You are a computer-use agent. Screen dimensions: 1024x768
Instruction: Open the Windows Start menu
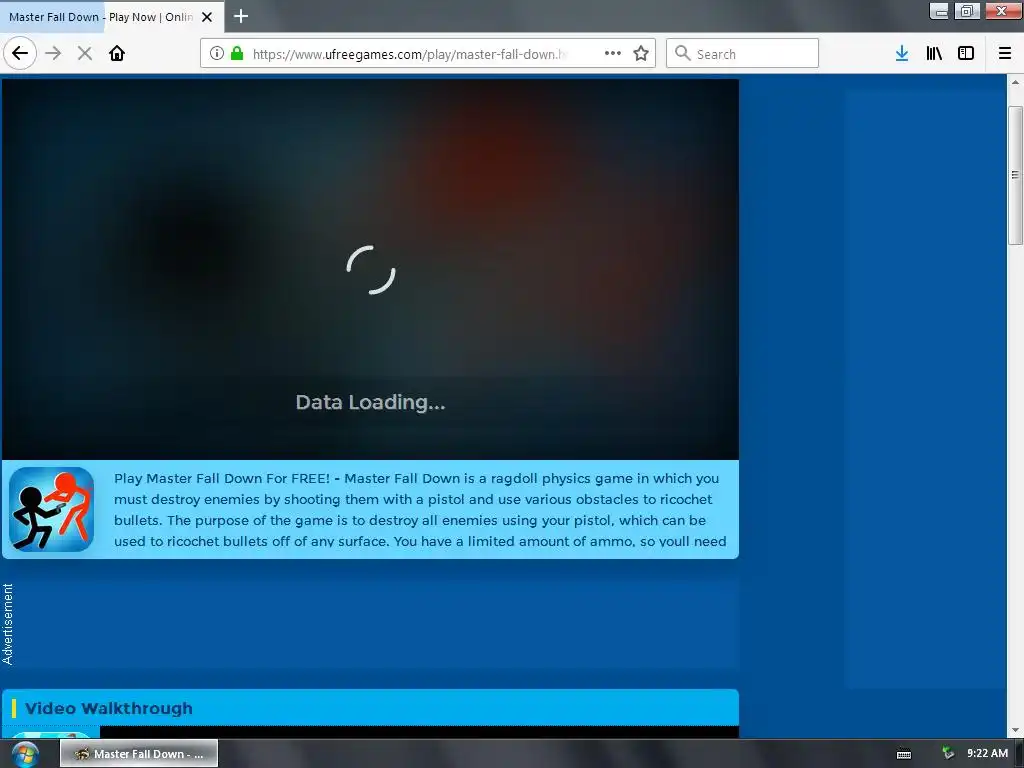pyautogui.click(x=25, y=754)
